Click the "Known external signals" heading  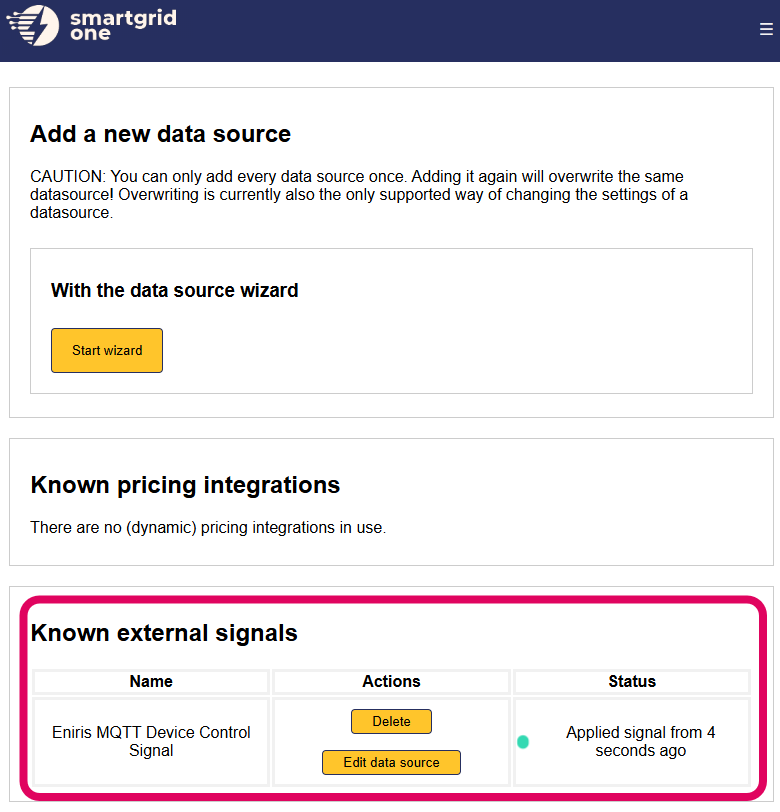click(164, 633)
